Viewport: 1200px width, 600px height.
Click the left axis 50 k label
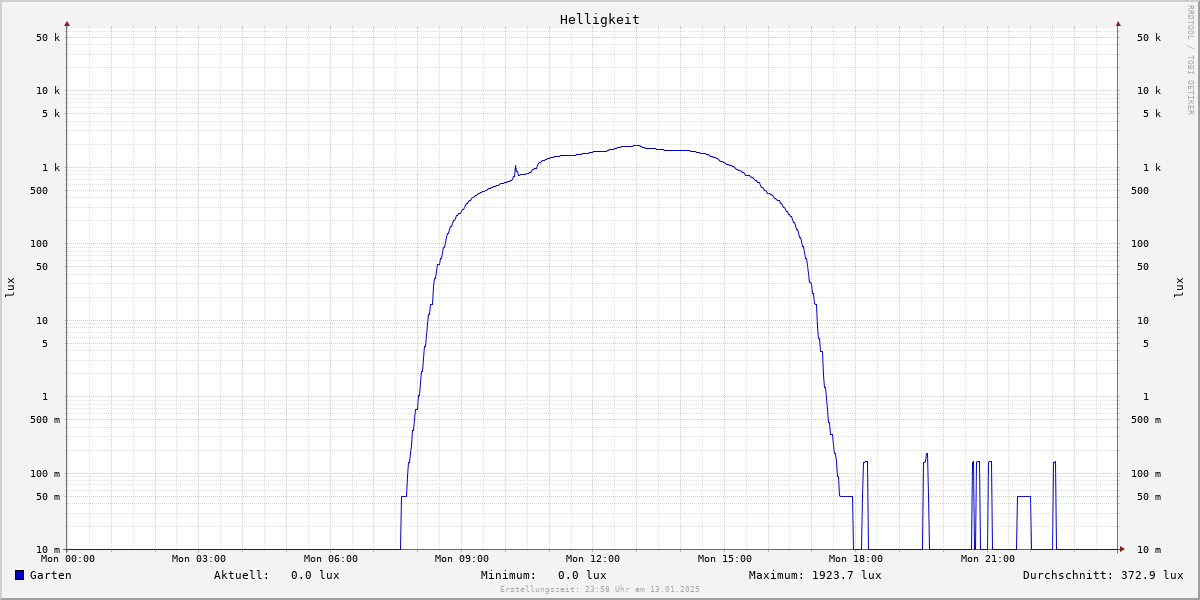pos(48,38)
